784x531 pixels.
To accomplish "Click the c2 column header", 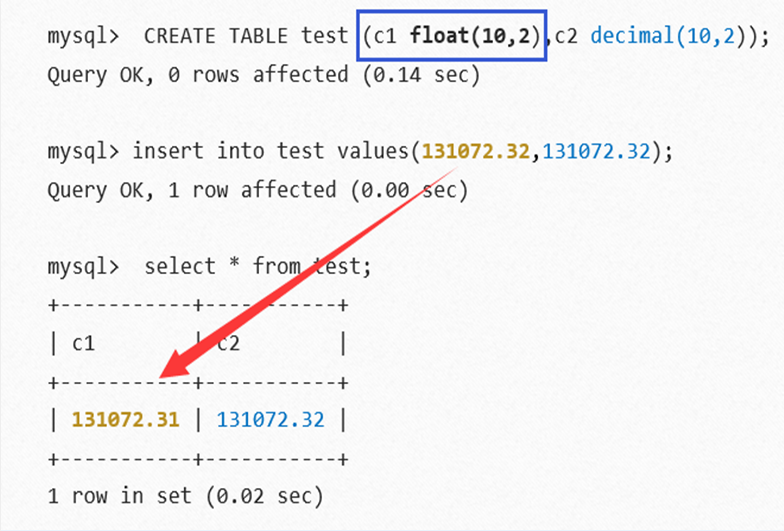I will click(232, 343).
